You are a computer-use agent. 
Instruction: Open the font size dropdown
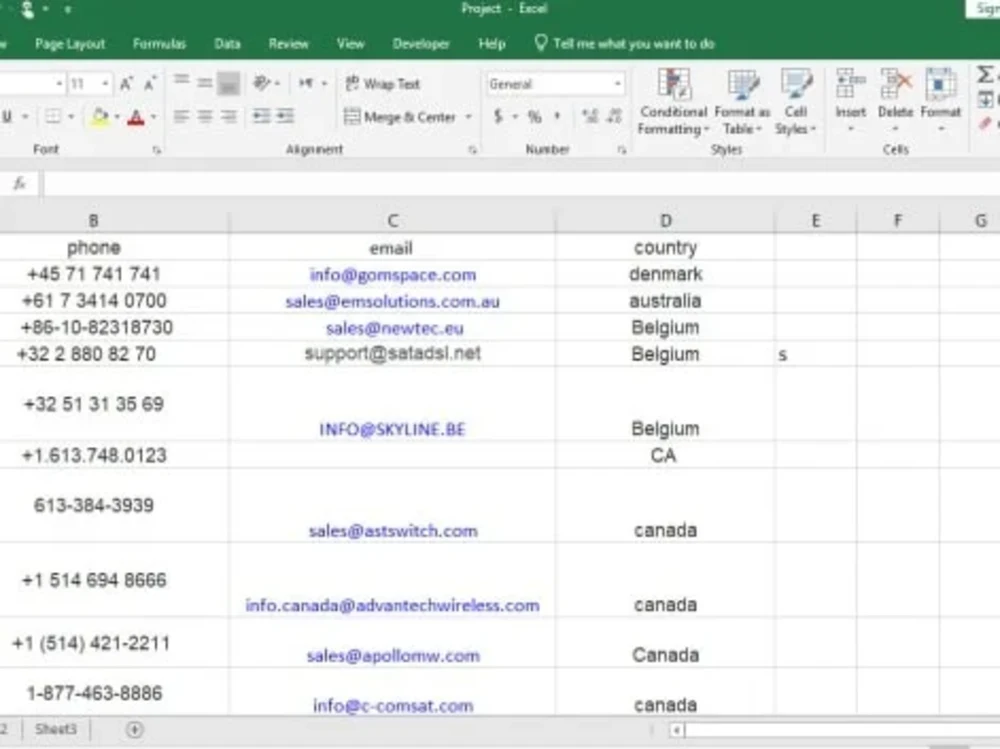tap(105, 84)
